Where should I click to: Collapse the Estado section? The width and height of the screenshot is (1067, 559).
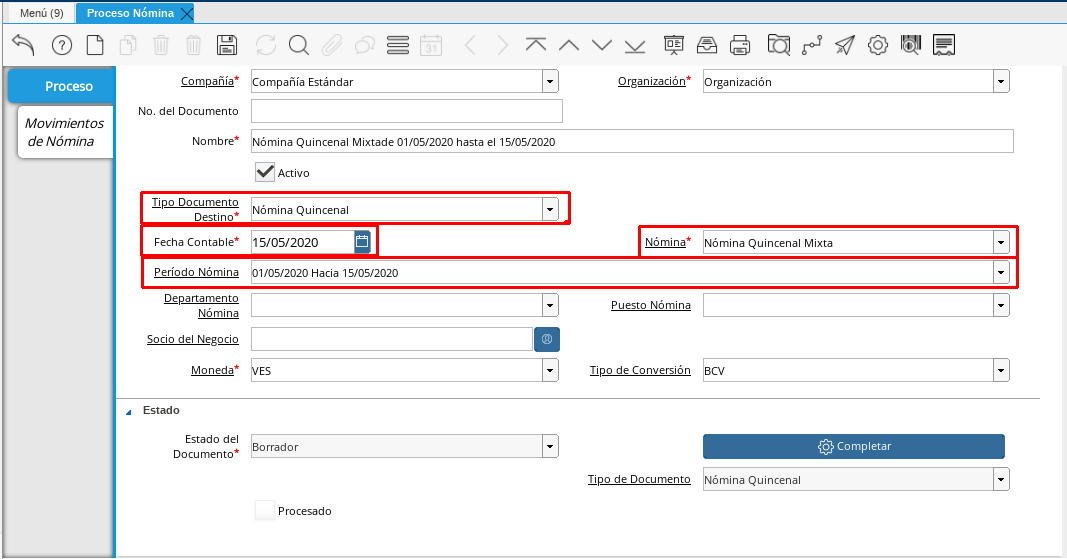click(129, 411)
